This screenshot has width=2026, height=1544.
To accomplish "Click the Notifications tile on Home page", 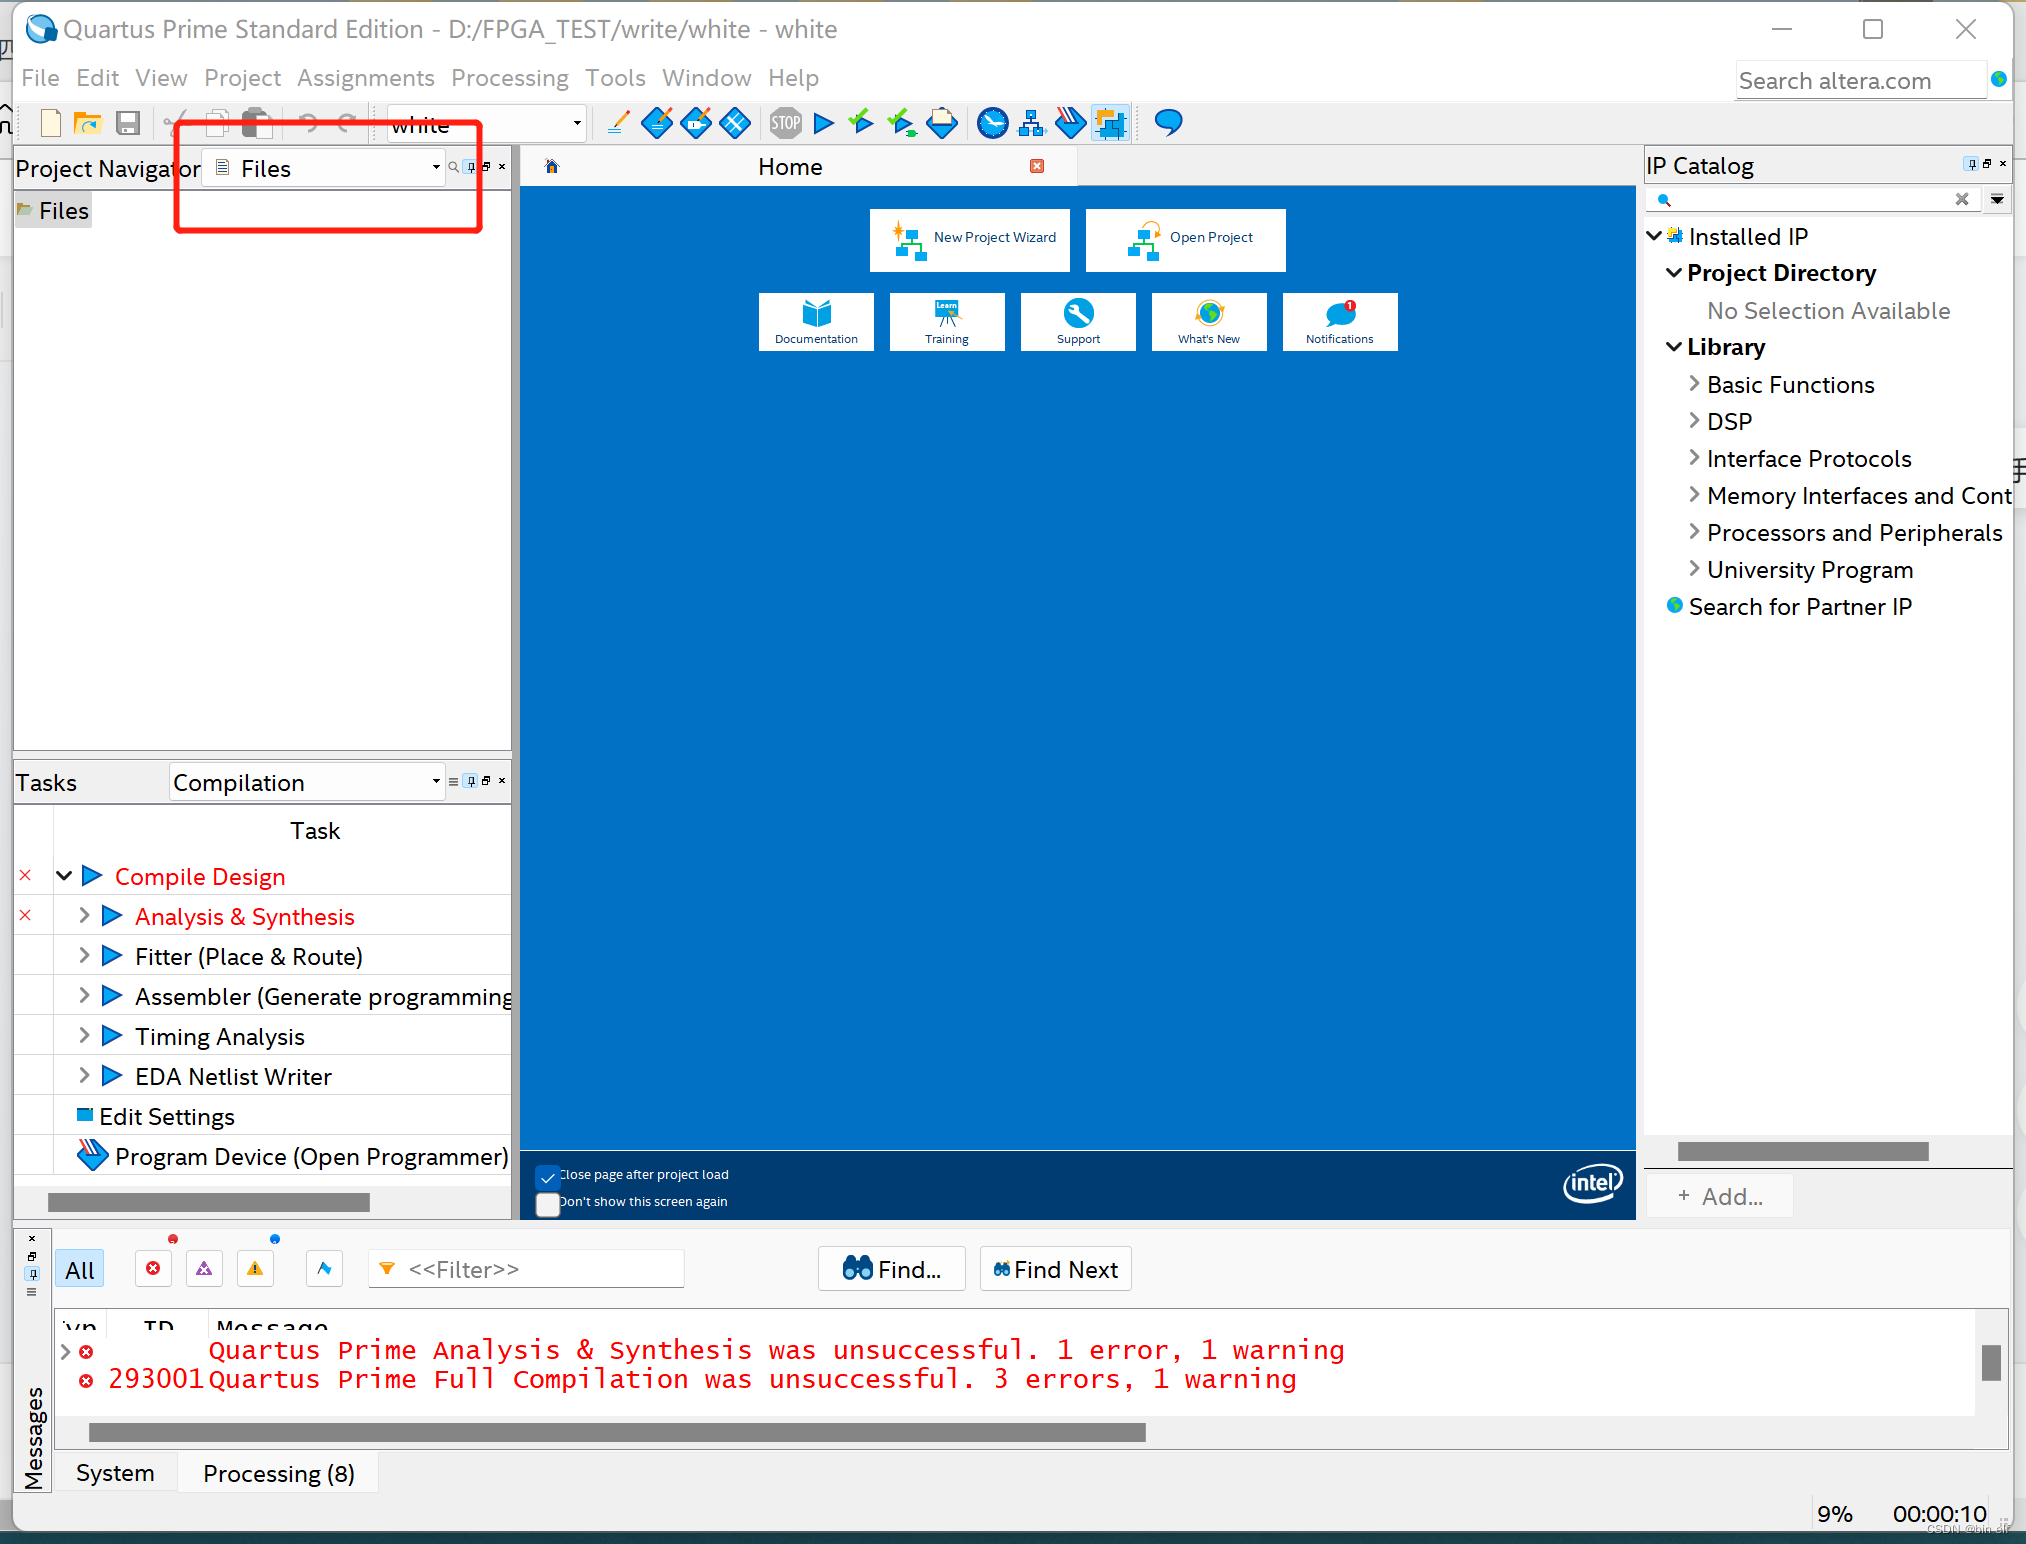I will click(1339, 322).
